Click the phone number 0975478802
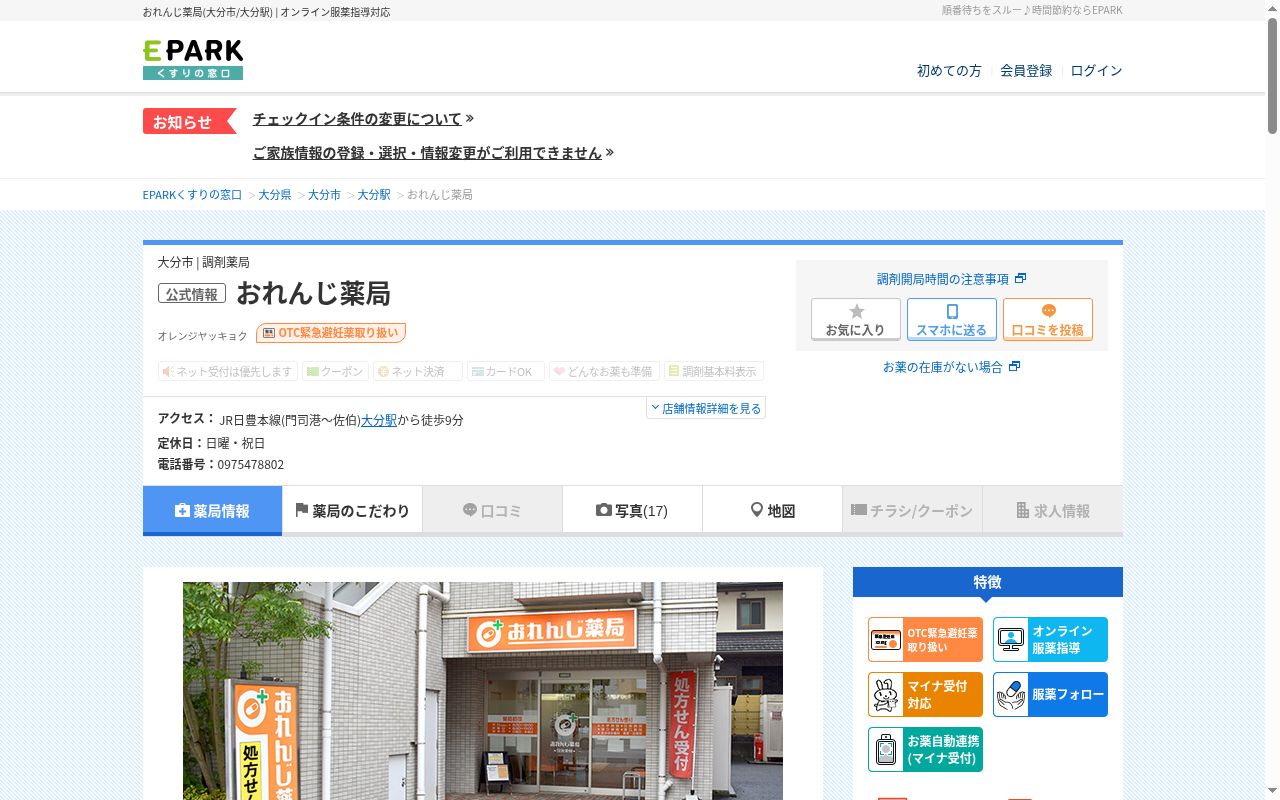Screen dimensions: 1280x800 coord(251,465)
